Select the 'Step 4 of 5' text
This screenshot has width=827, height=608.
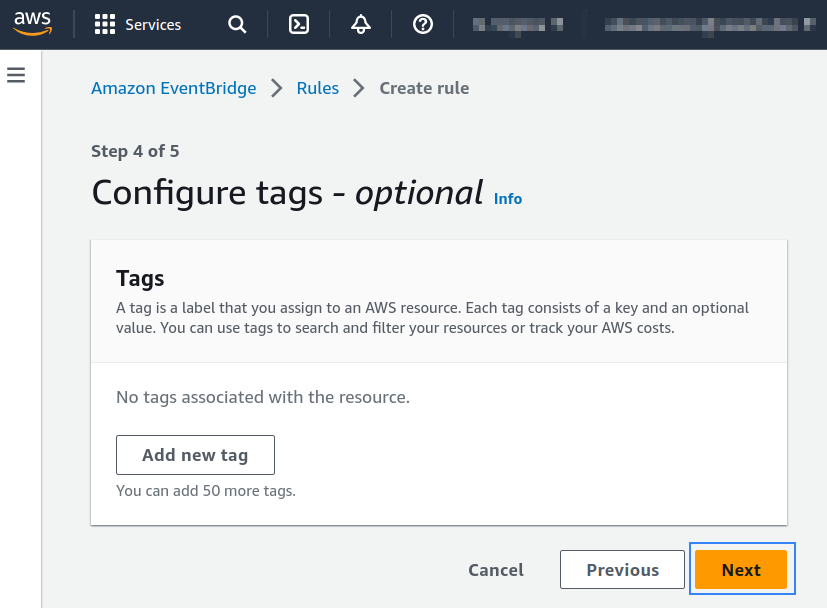(135, 151)
